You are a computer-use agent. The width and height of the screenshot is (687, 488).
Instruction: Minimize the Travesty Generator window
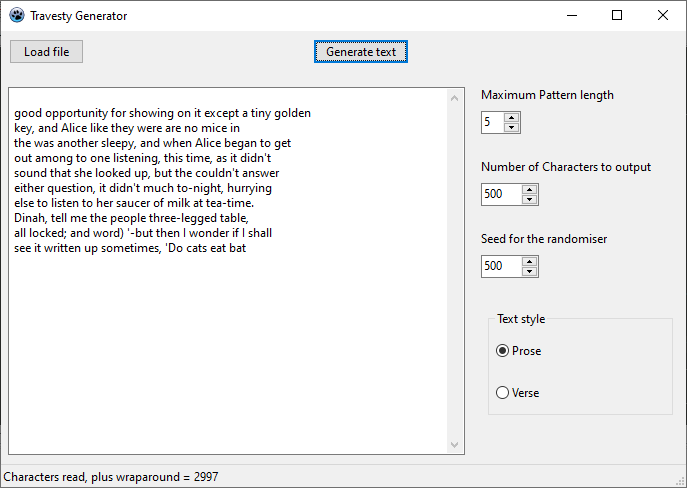572,15
